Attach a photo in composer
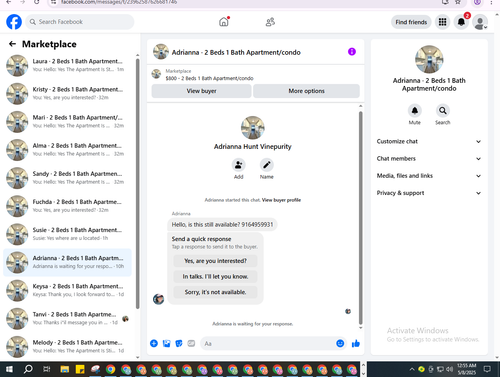This screenshot has width=500, height=377. (x=166, y=343)
